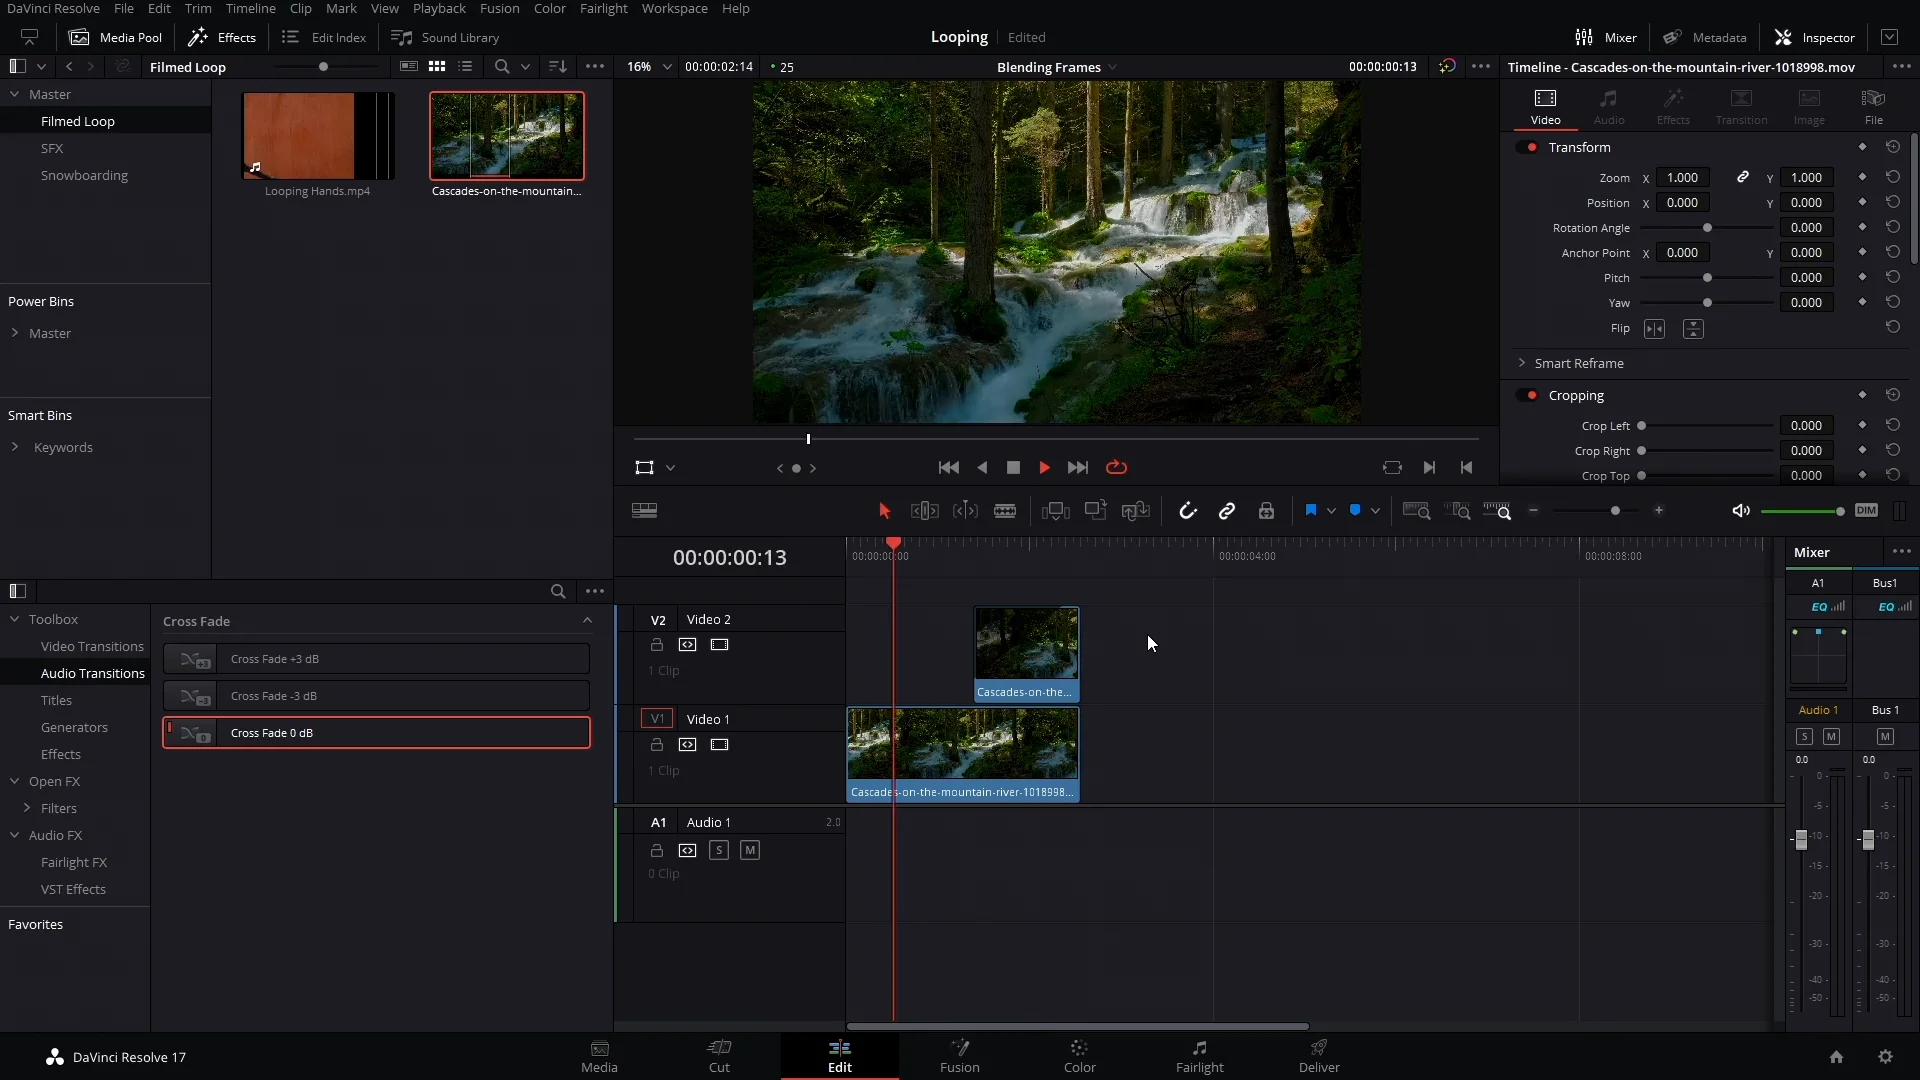This screenshot has width=1920, height=1080.
Task: Mute the Audio 1 track
Action: (750, 850)
